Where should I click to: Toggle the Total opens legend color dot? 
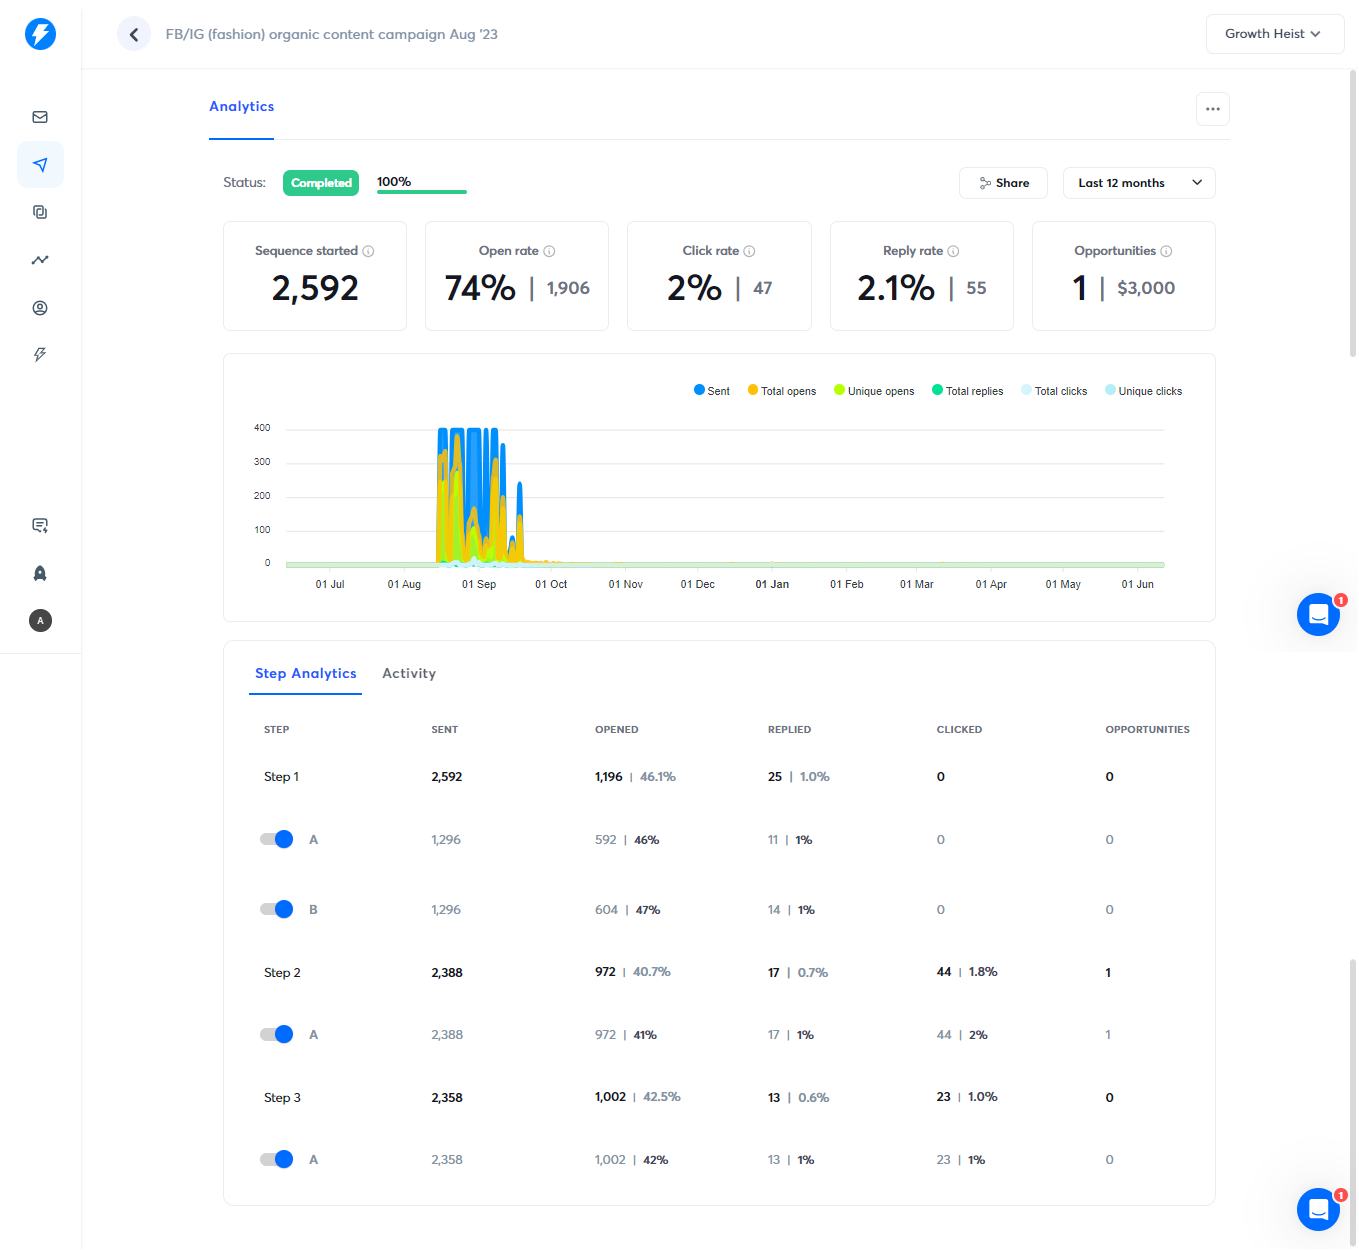753,390
